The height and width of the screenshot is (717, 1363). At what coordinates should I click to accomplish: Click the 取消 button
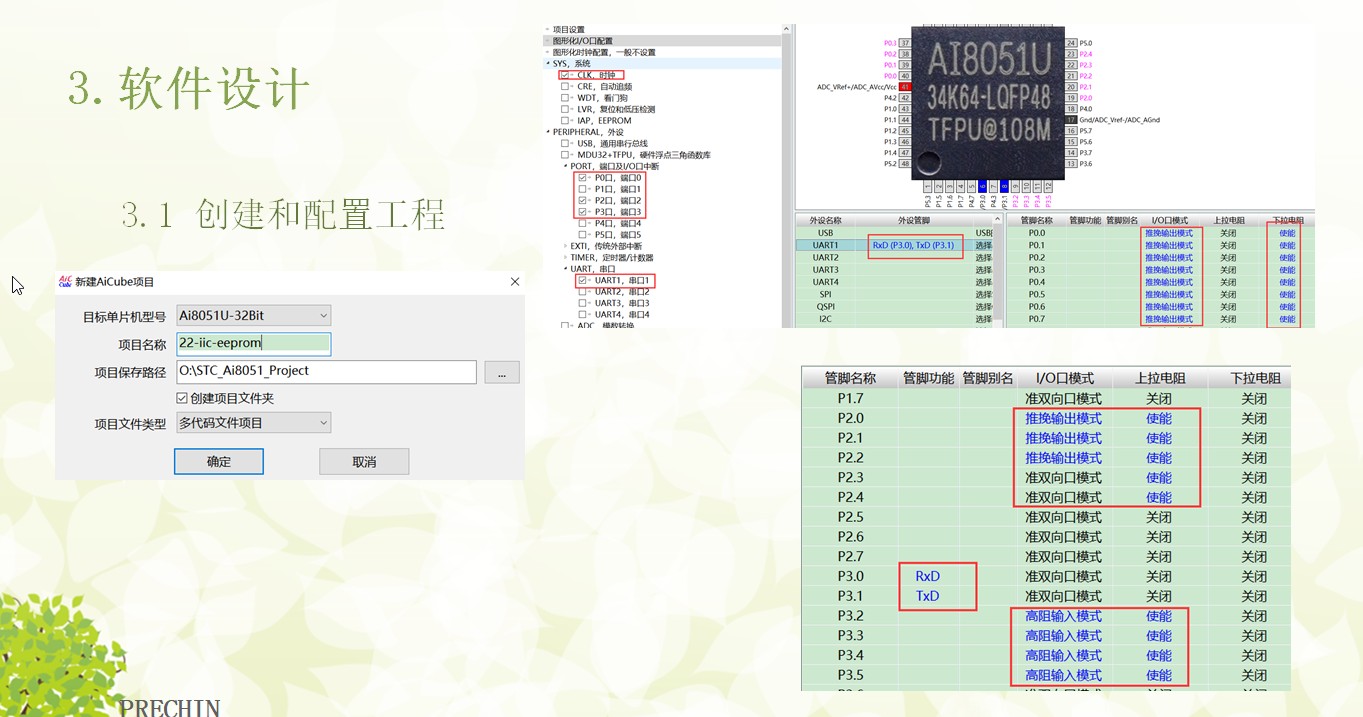[x=364, y=462]
